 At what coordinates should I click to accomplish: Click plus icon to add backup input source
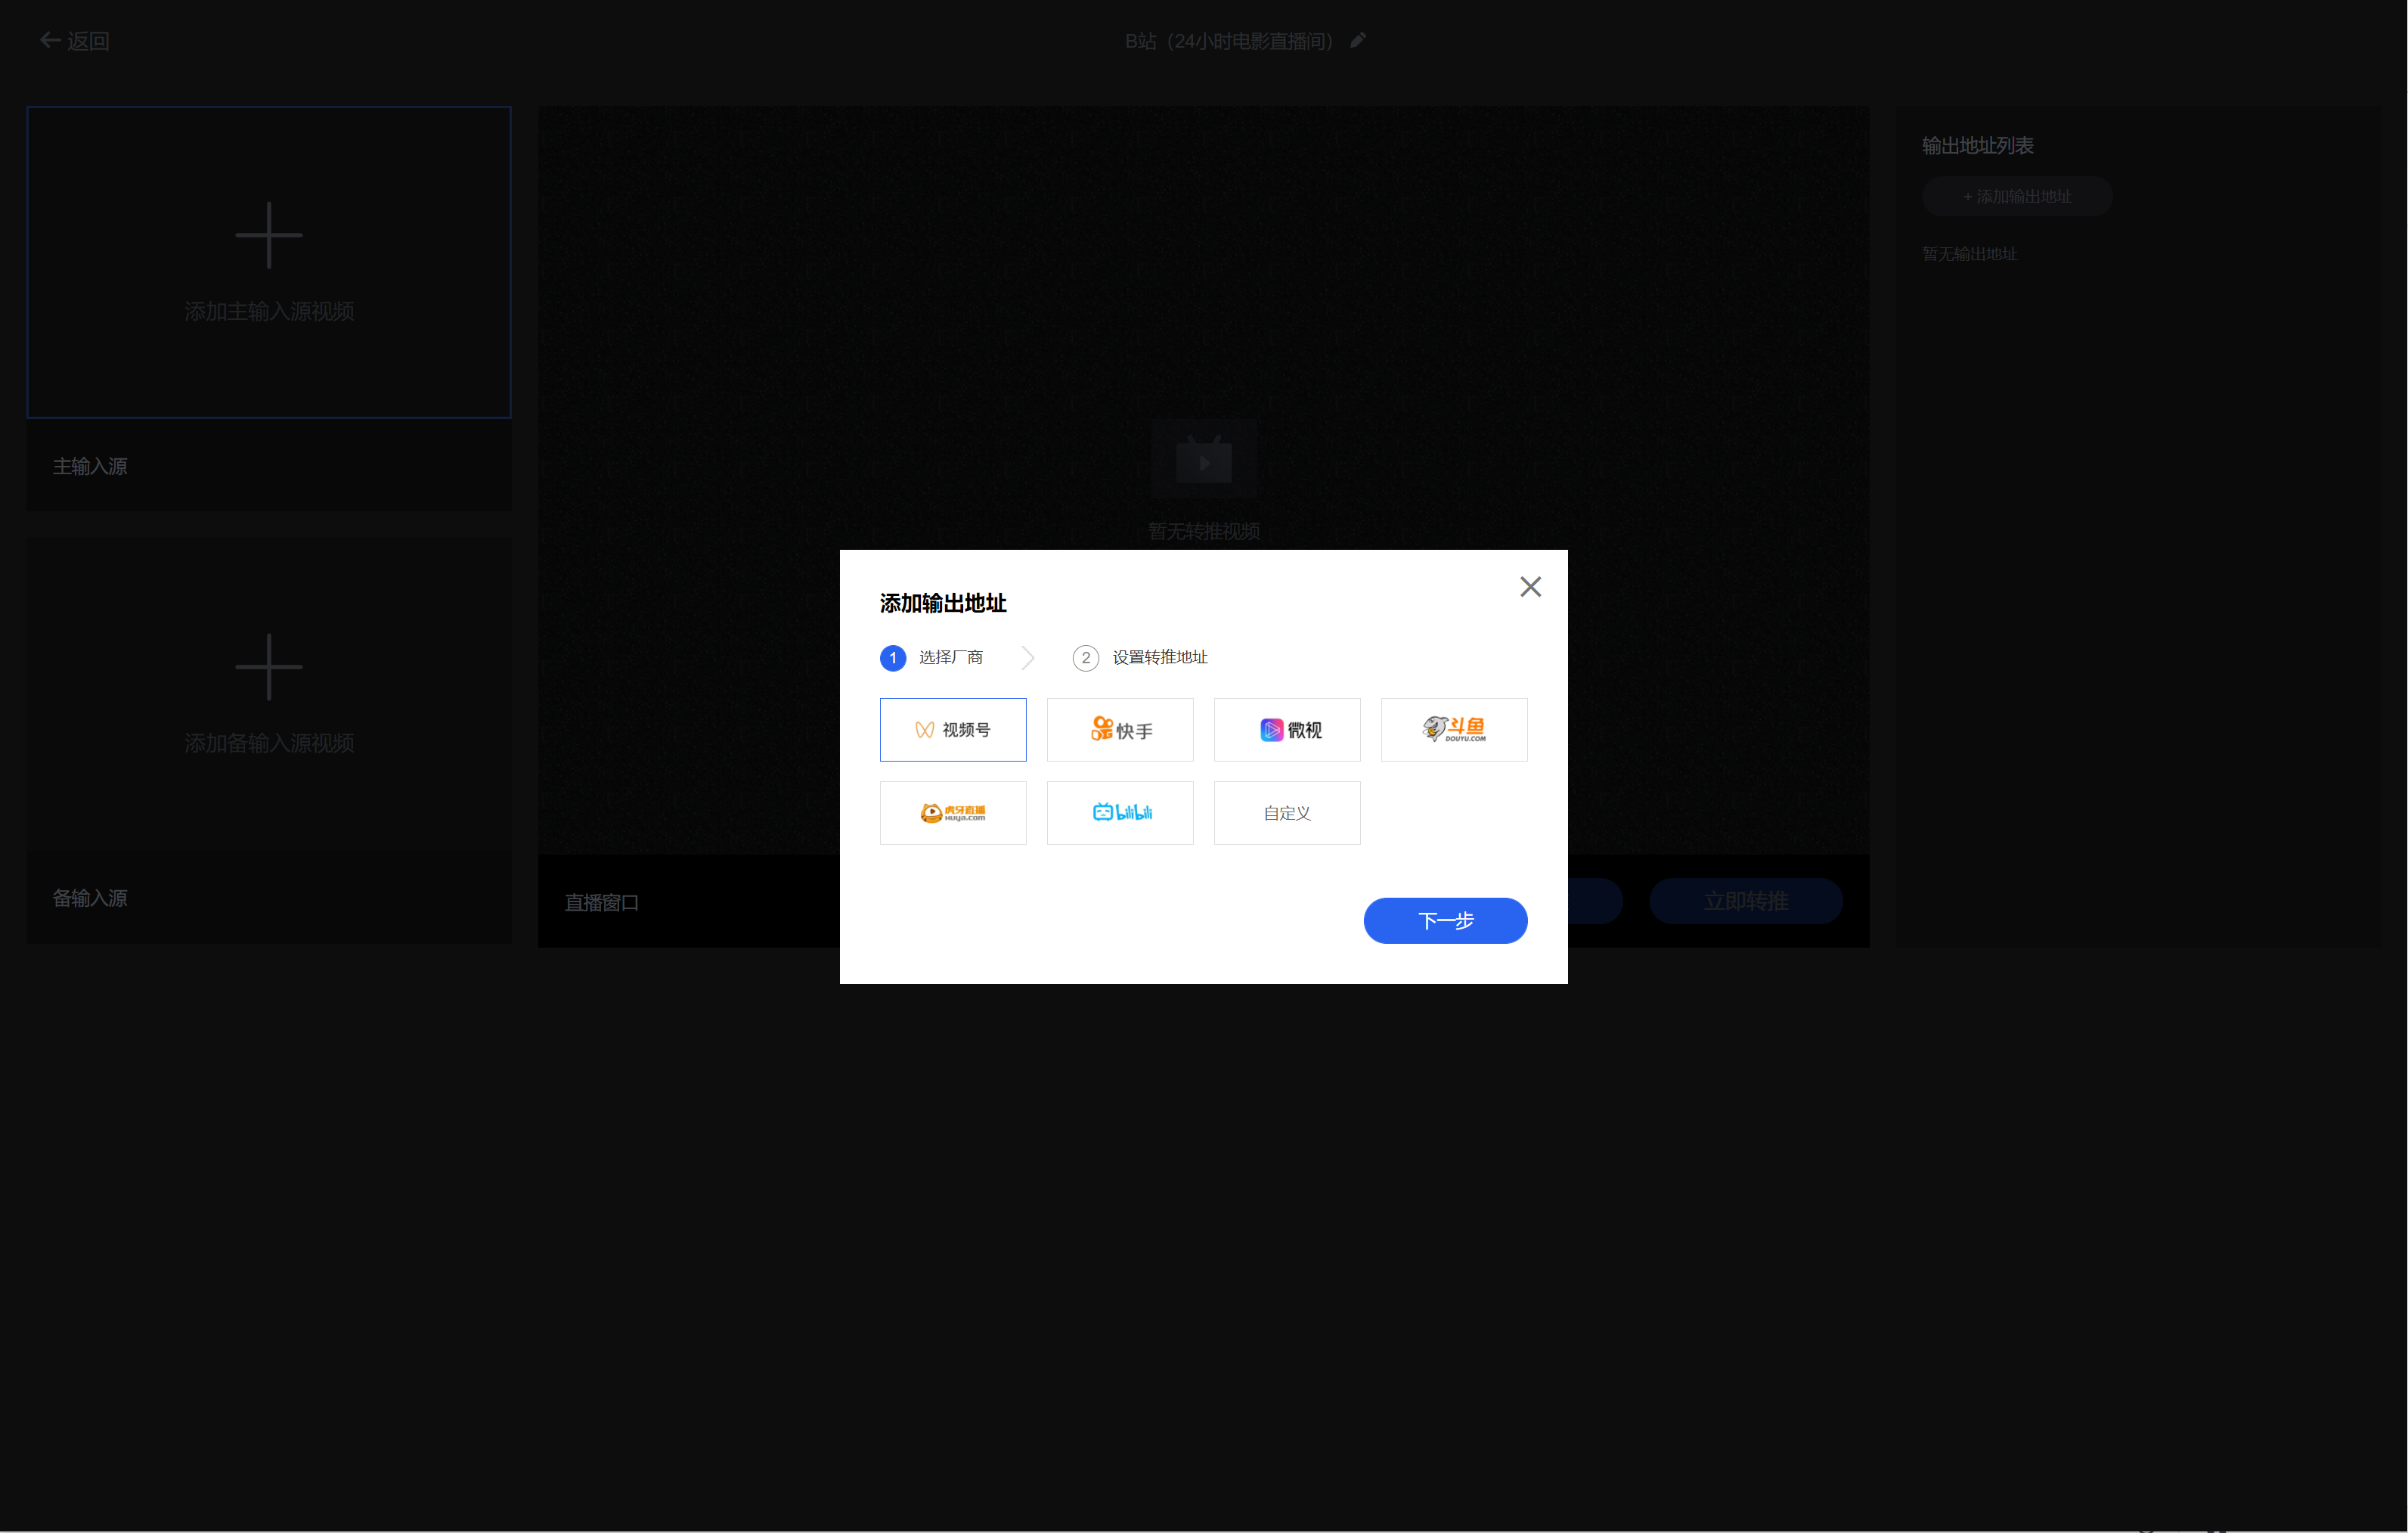[268, 667]
